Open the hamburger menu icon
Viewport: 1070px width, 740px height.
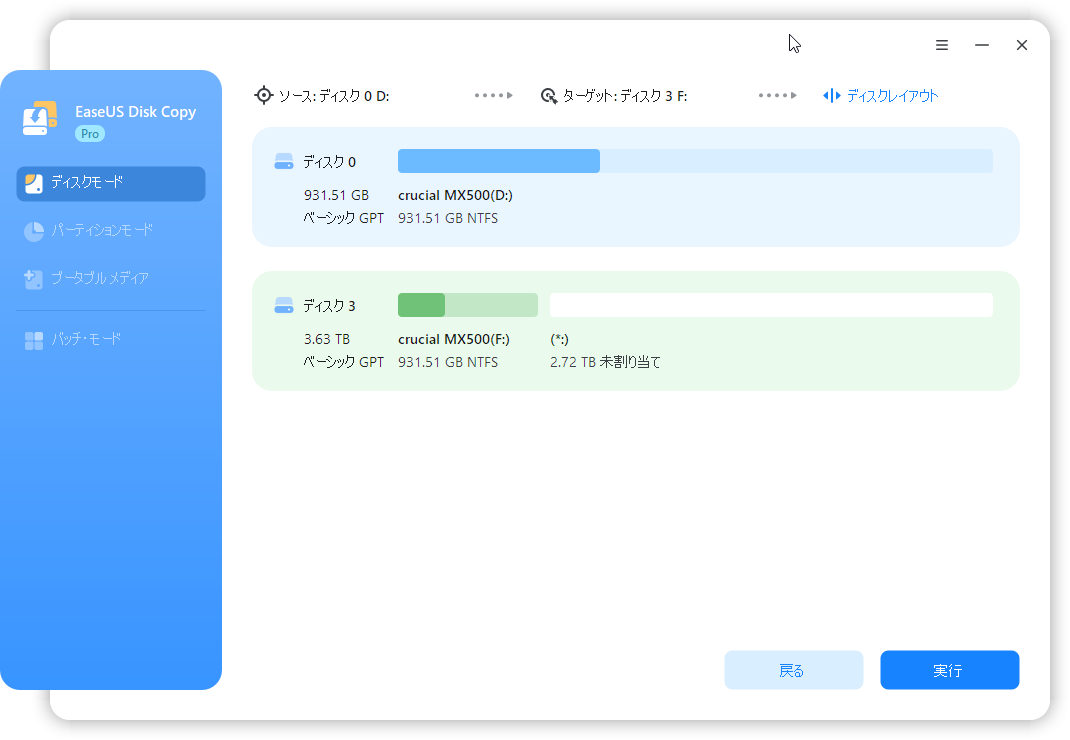pos(942,45)
